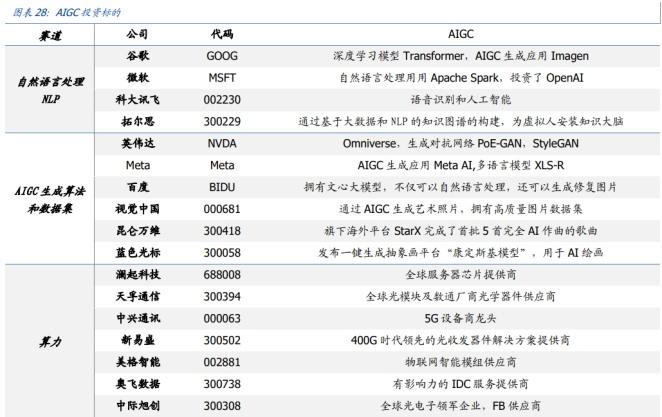The width and height of the screenshot is (662, 417).
Task: Click stock code '300058'
Action: point(222,253)
